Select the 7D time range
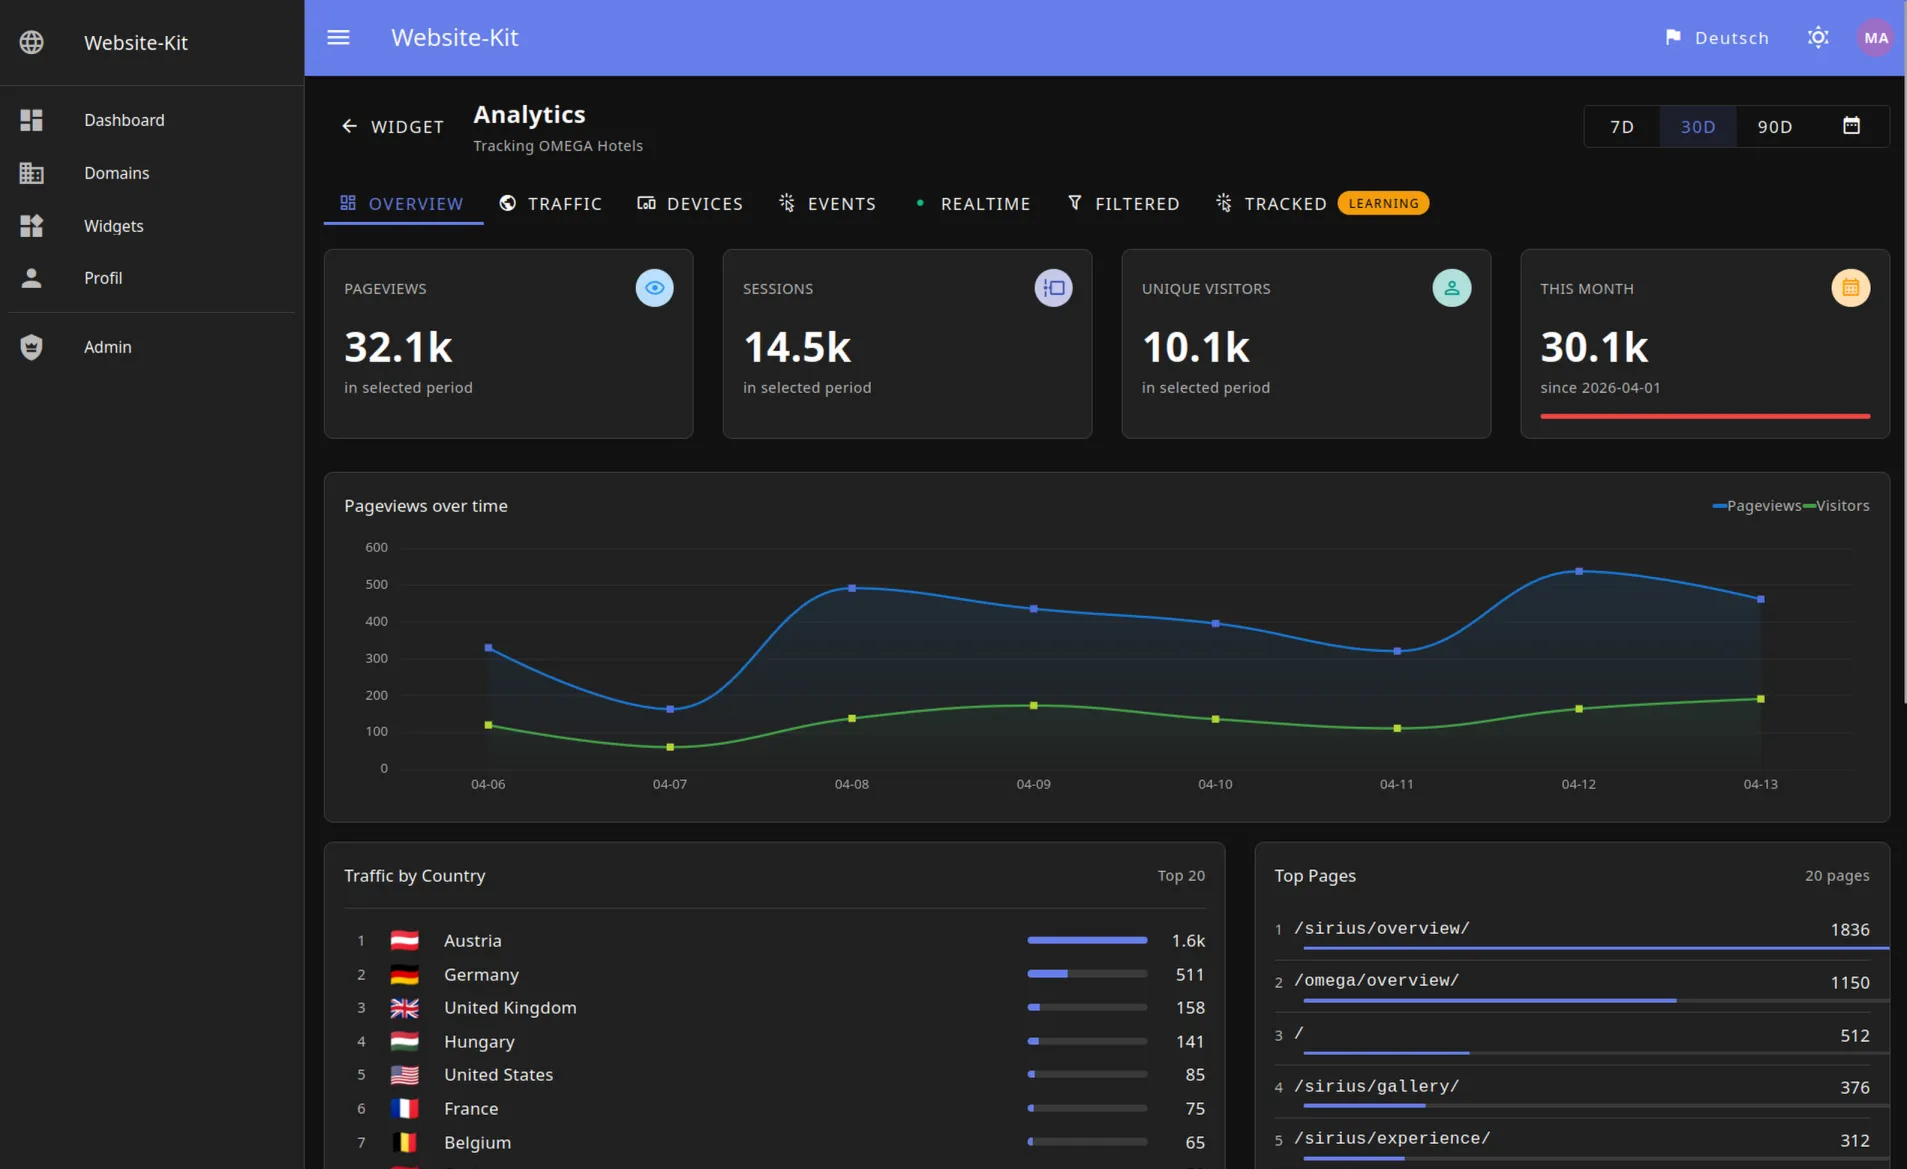Viewport: 1907px width, 1169px height. 1621,126
